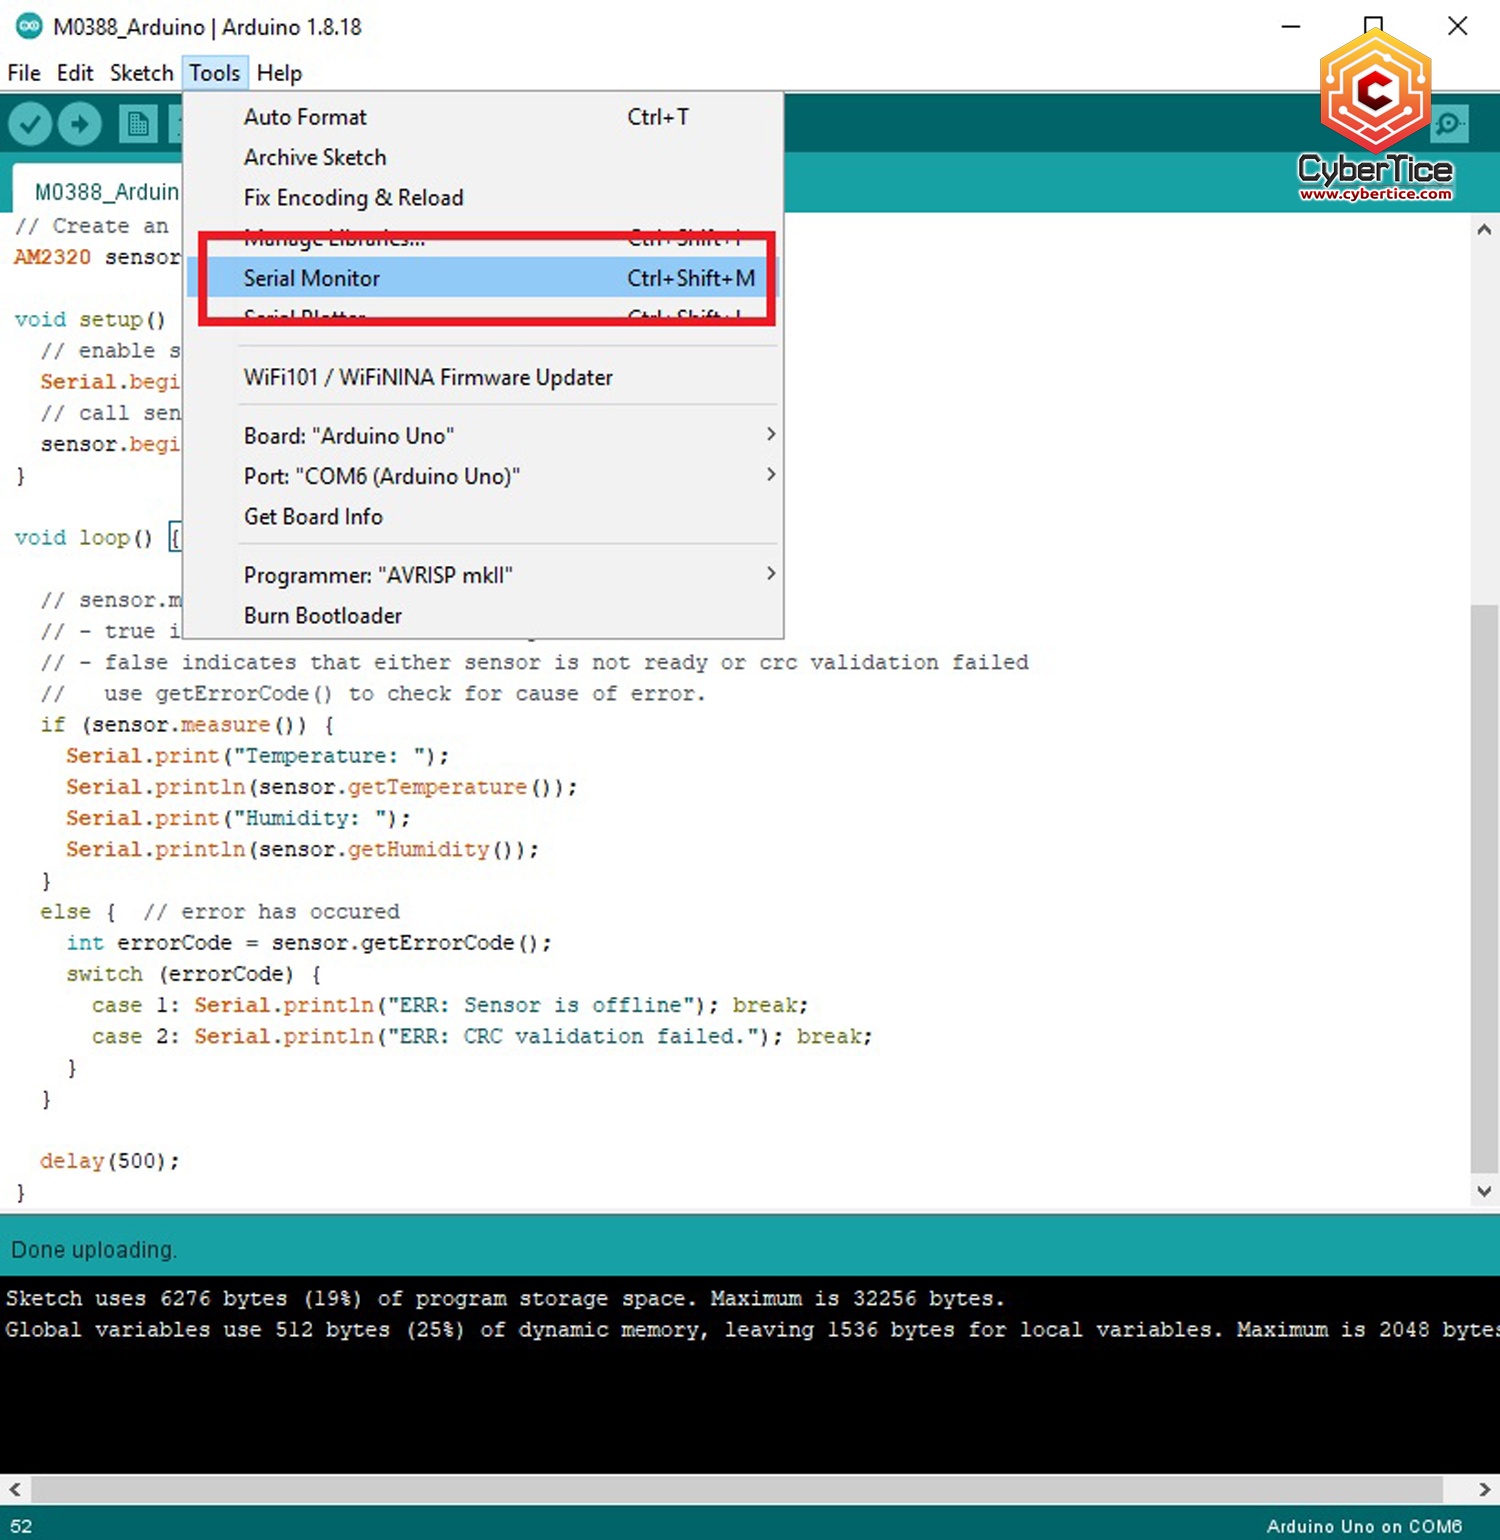Open the Serial Monitor via the magnifier icon
The width and height of the screenshot is (1500, 1540).
(1448, 123)
